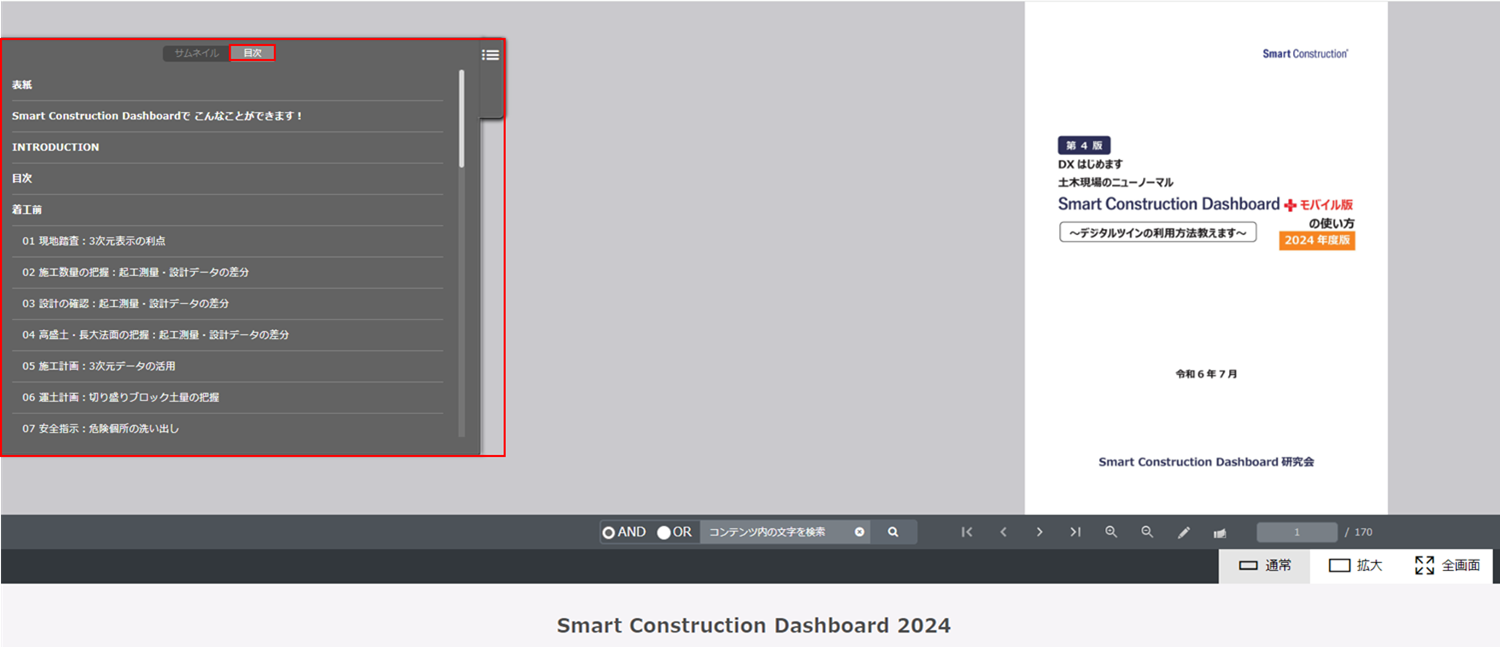Select the 着工前 section heading
Screen dimensions: 1500x647
coord(227,210)
